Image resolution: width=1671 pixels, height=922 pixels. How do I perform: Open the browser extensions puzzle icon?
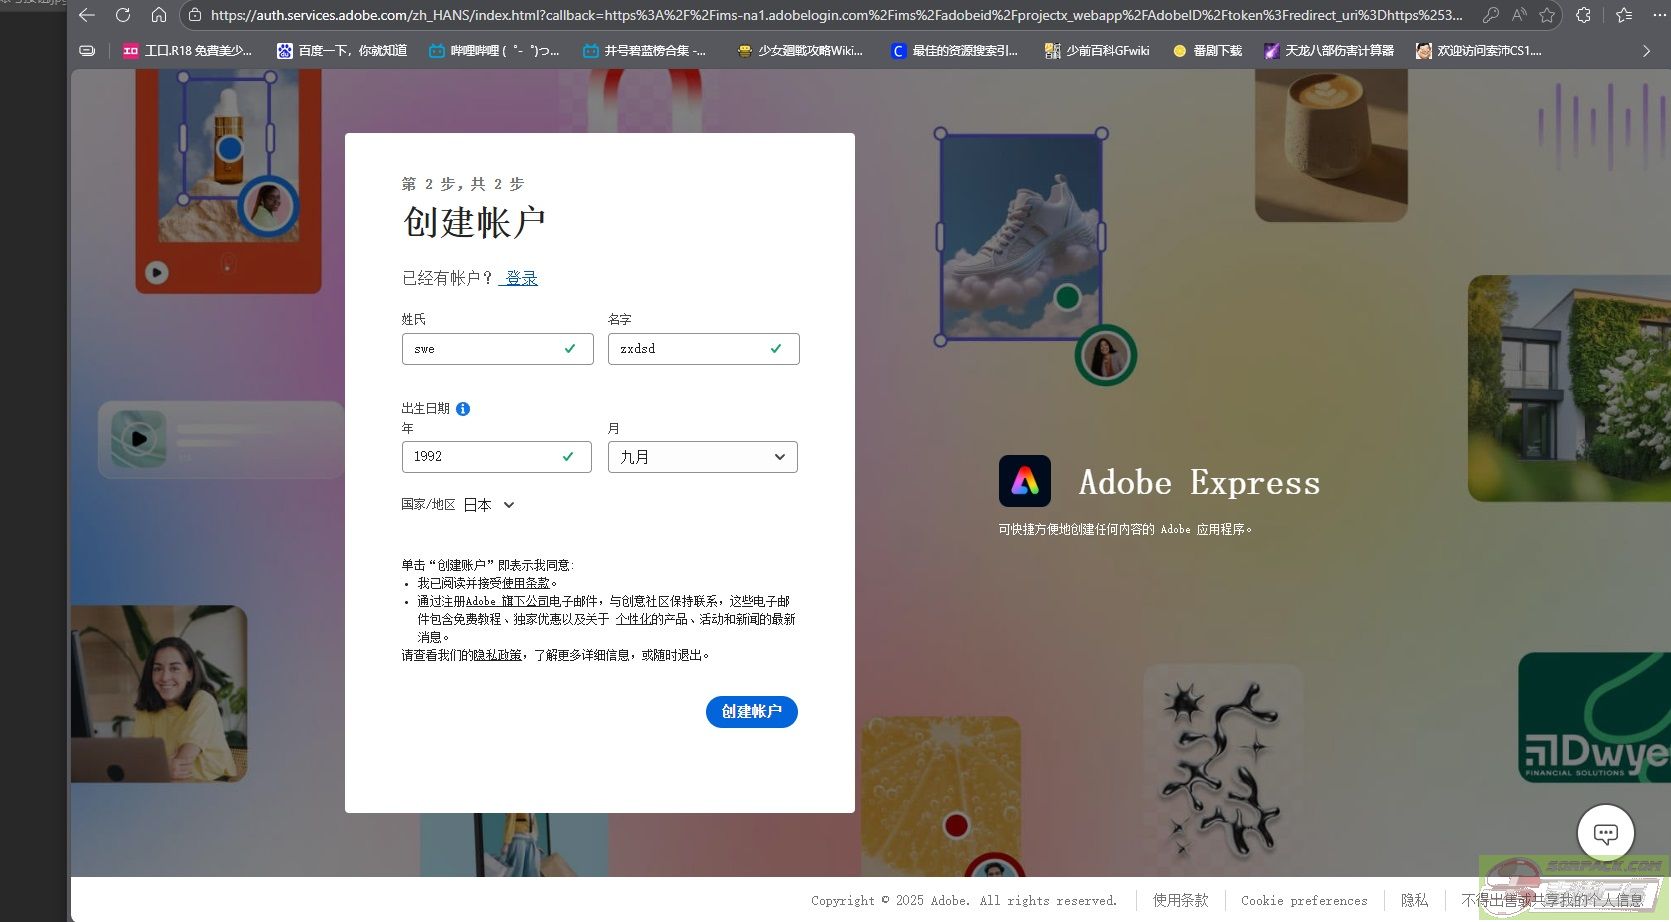1583,15
